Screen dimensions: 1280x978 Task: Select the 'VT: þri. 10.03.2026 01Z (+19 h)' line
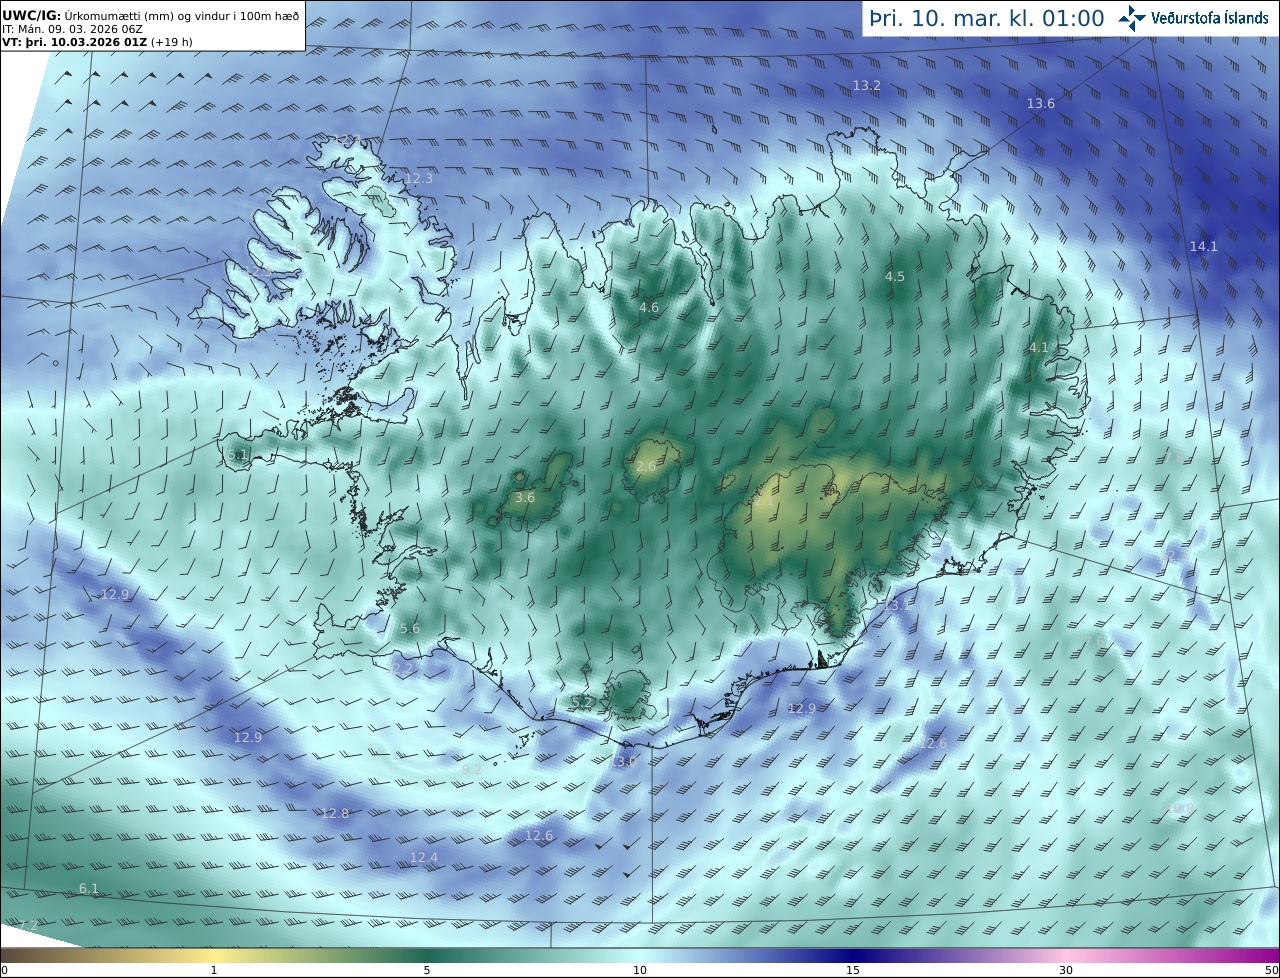coord(97,42)
